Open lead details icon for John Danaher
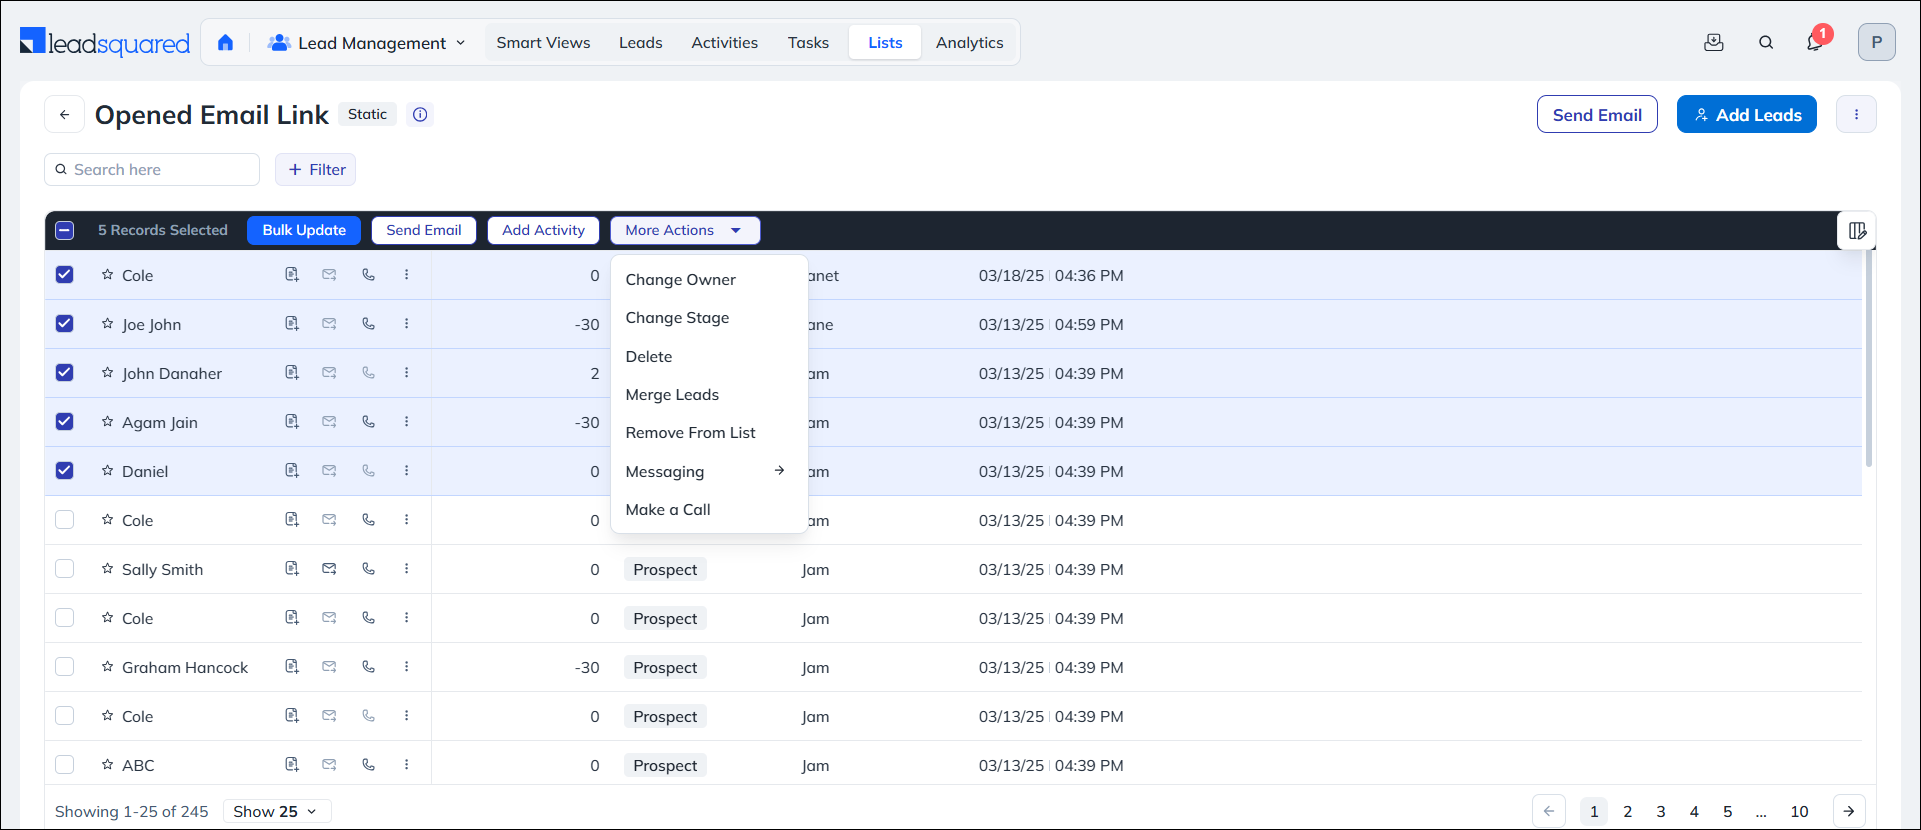 (x=292, y=373)
